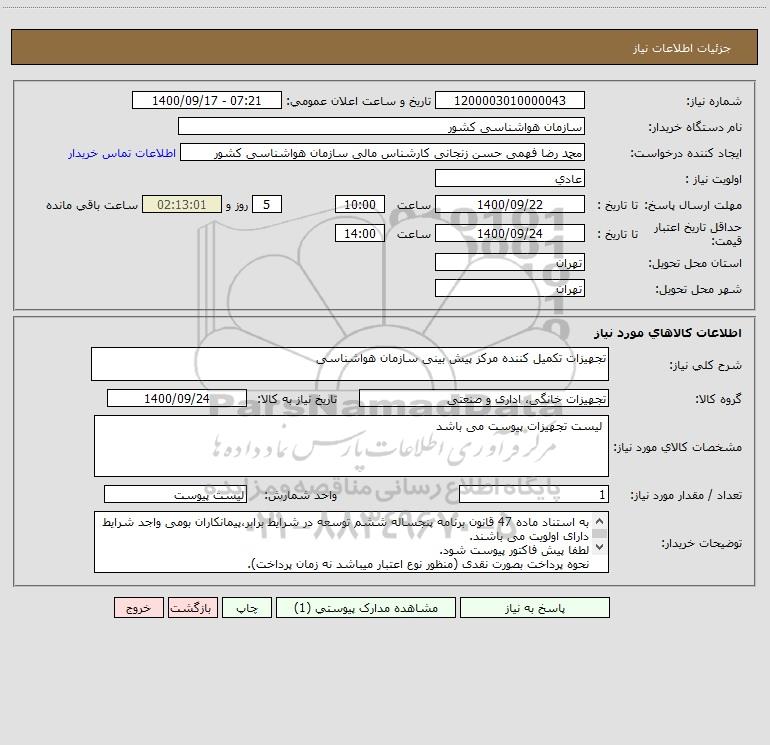Image resolution: width=770 pixels, height=745 pixels.
Task: Click the remaining time field 02:13:01
Action: pyautogui.click(x=182, y=204)
